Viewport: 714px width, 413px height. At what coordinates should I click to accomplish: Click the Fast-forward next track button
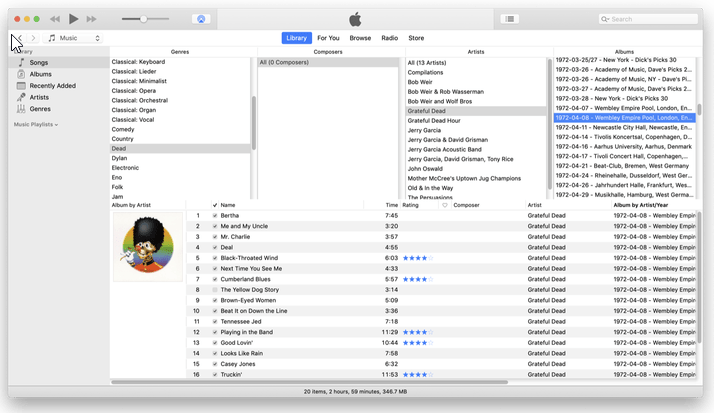(92, 19)
